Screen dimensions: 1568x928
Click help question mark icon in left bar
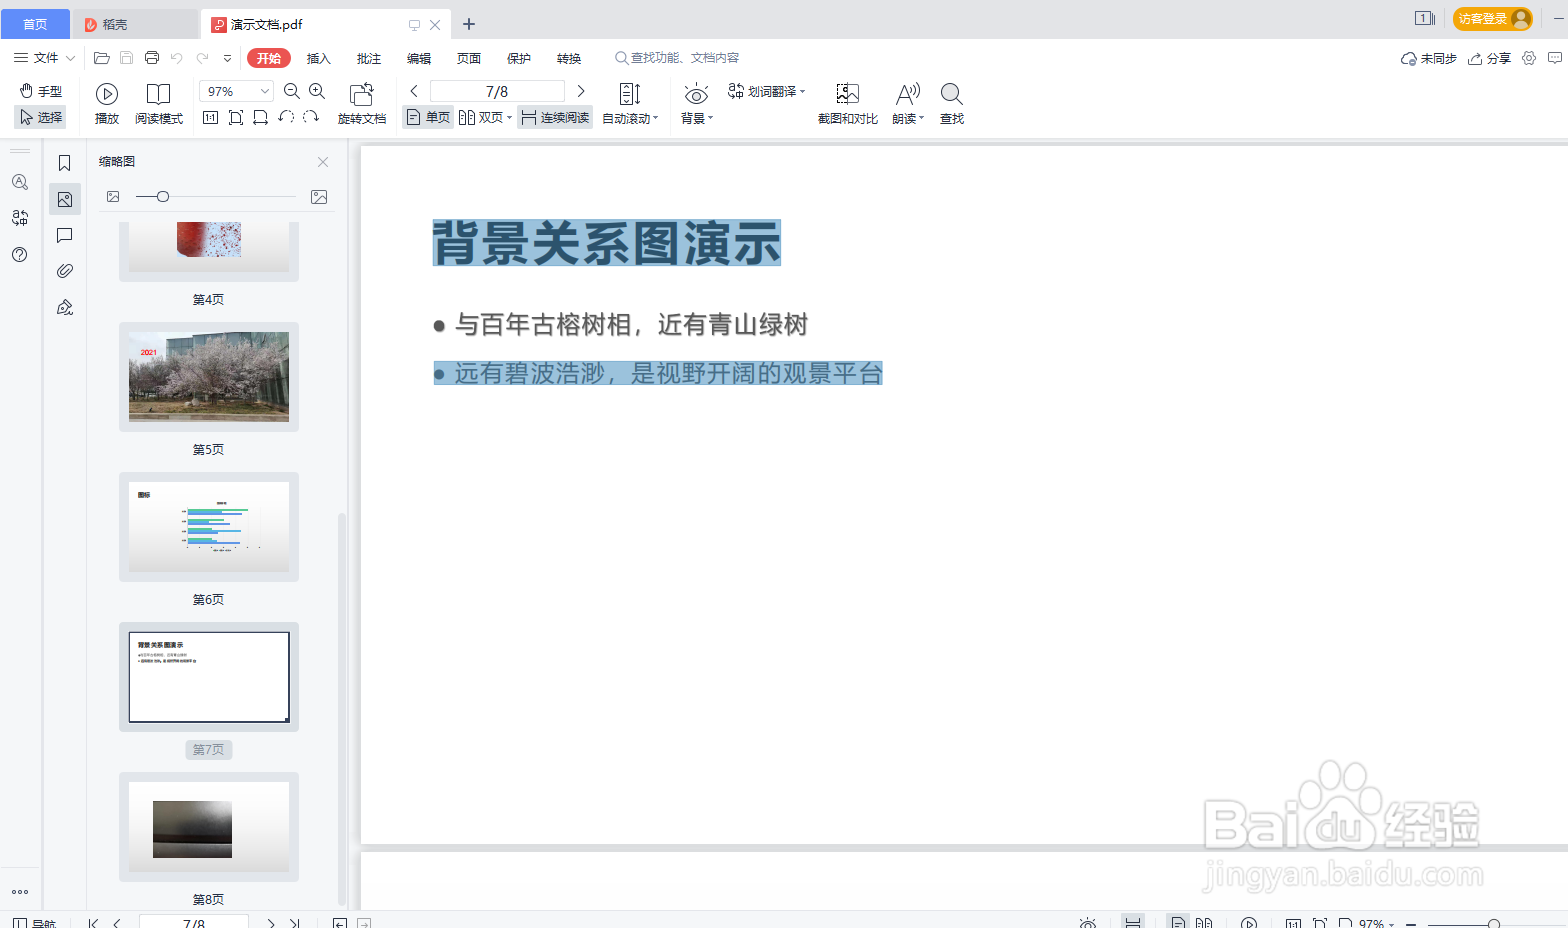[19, 255]
